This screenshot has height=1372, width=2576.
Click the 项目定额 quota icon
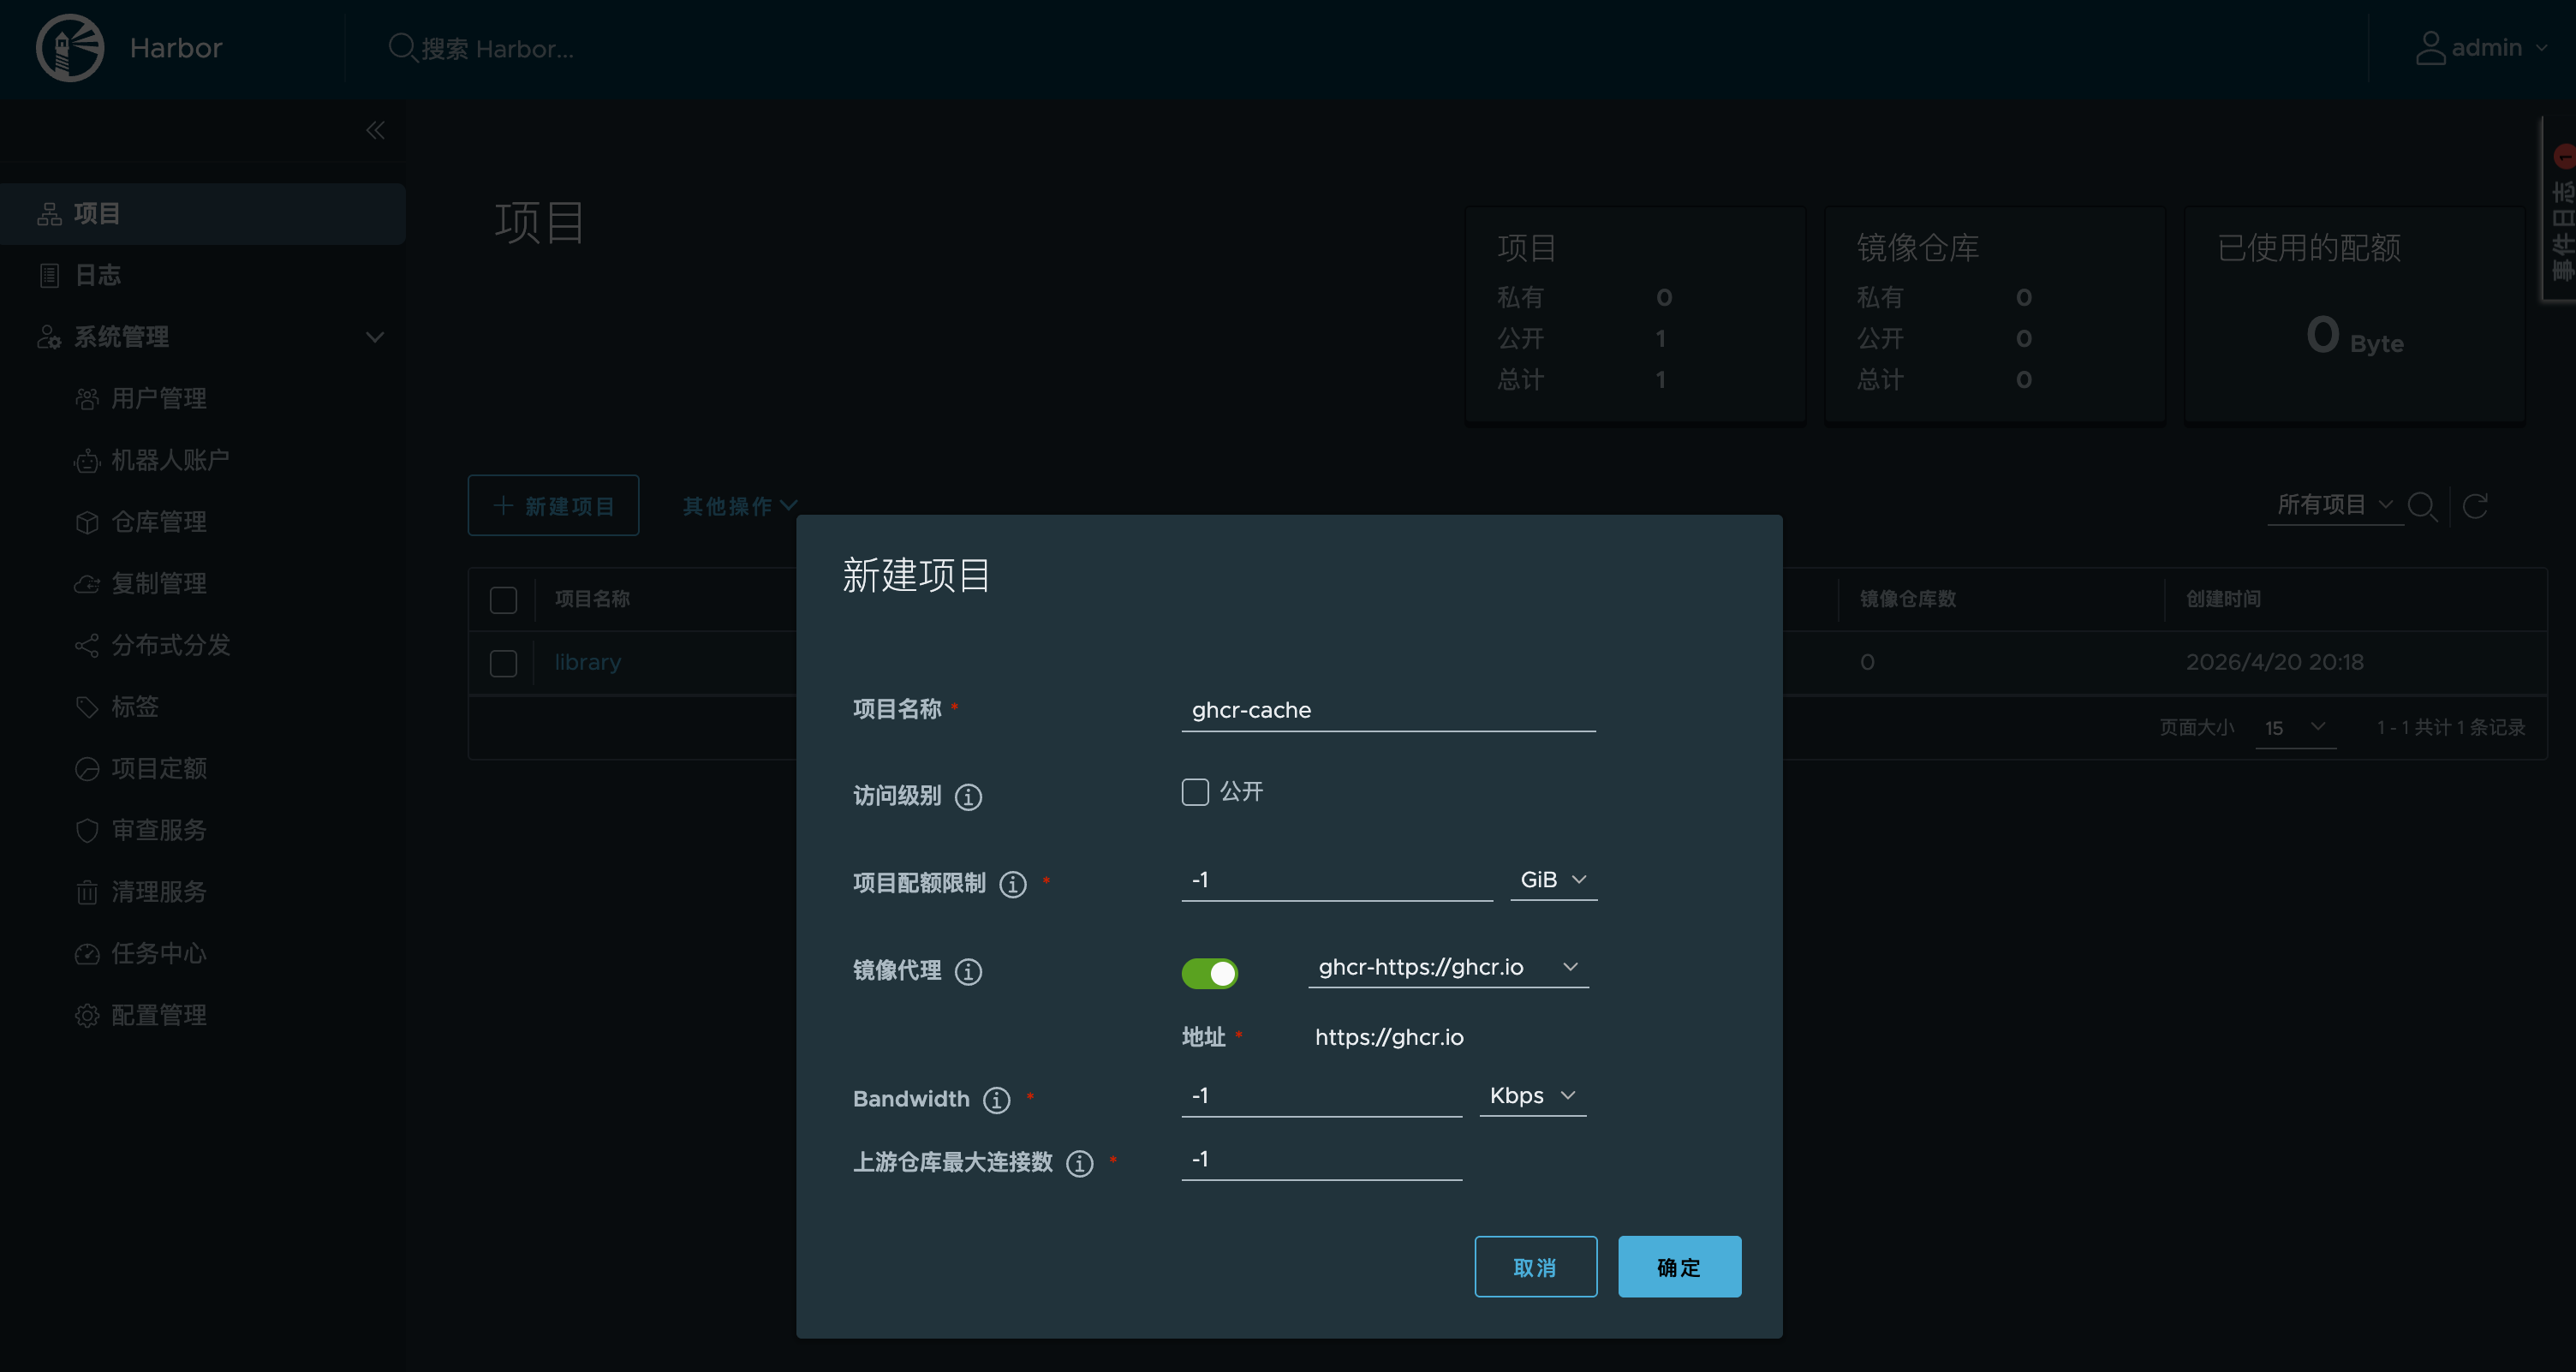tap(87, 769)
